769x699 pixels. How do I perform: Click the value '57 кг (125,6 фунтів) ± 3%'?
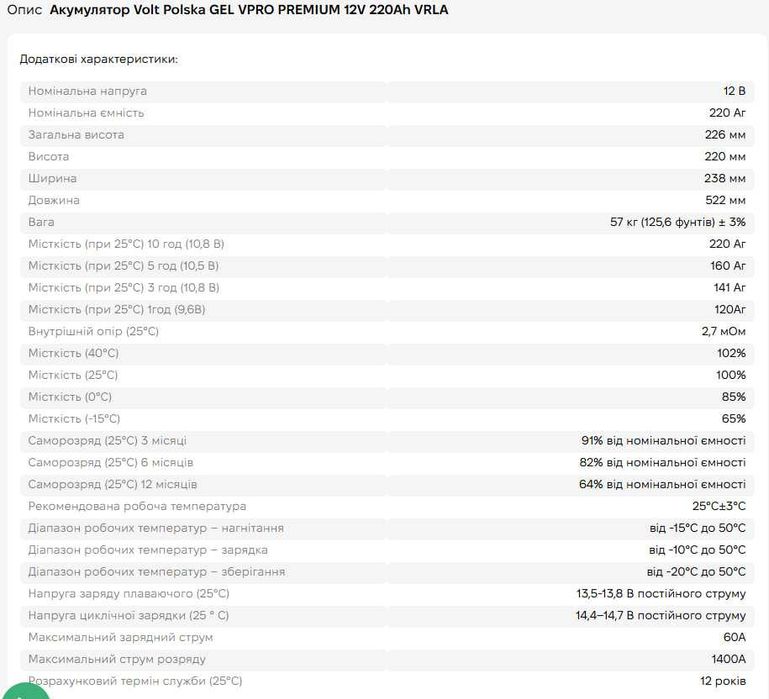point(678,222)
